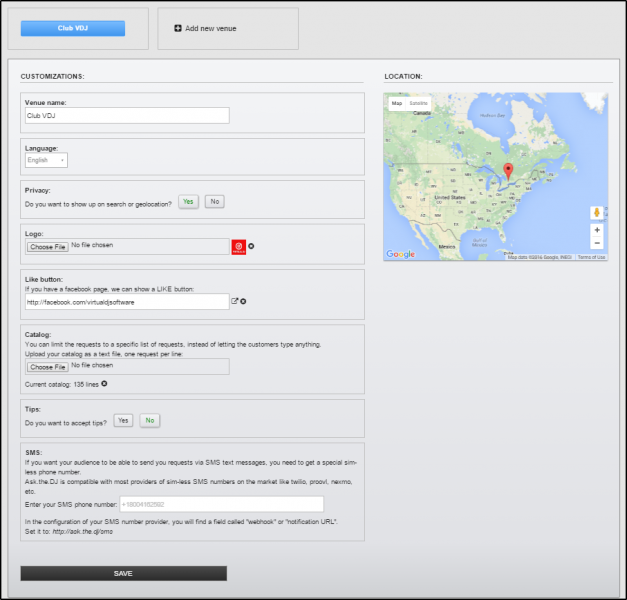Select the Street View pegman on the map
Viewport: 627px width, 600px height.
(x=597, y=212)
